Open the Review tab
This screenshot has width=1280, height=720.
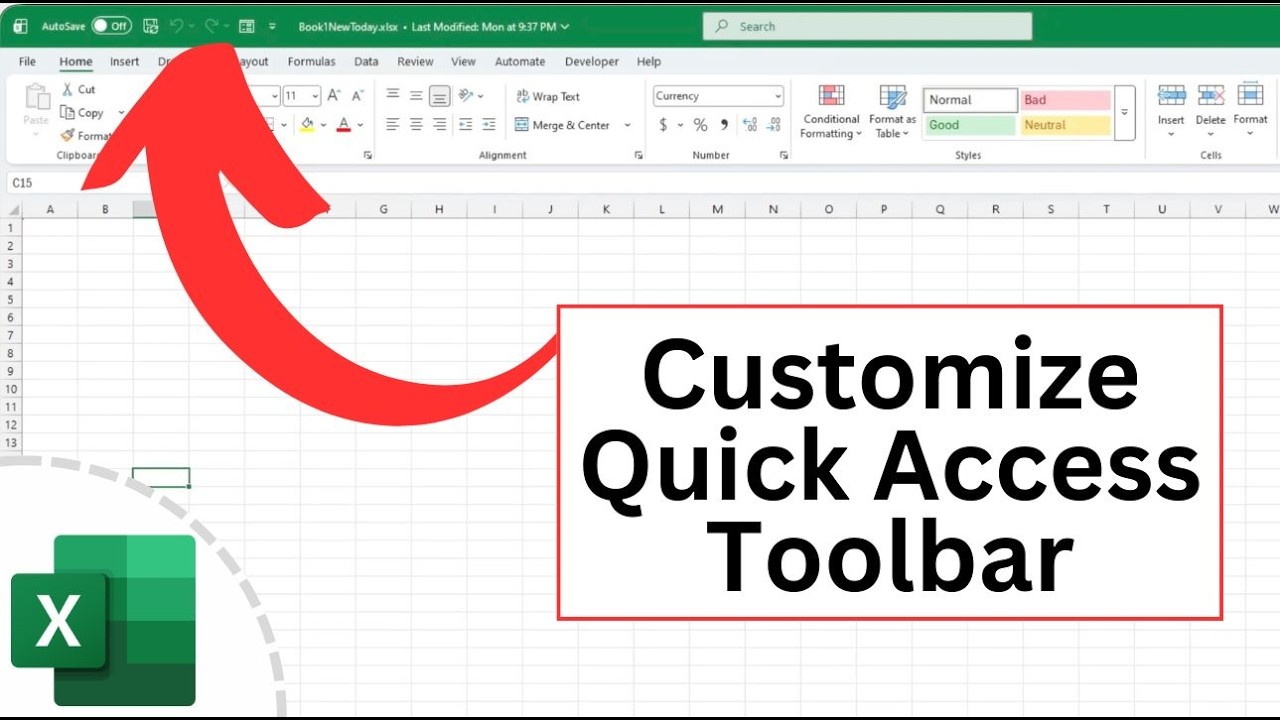pyautogui.click(x=415, y=62)
